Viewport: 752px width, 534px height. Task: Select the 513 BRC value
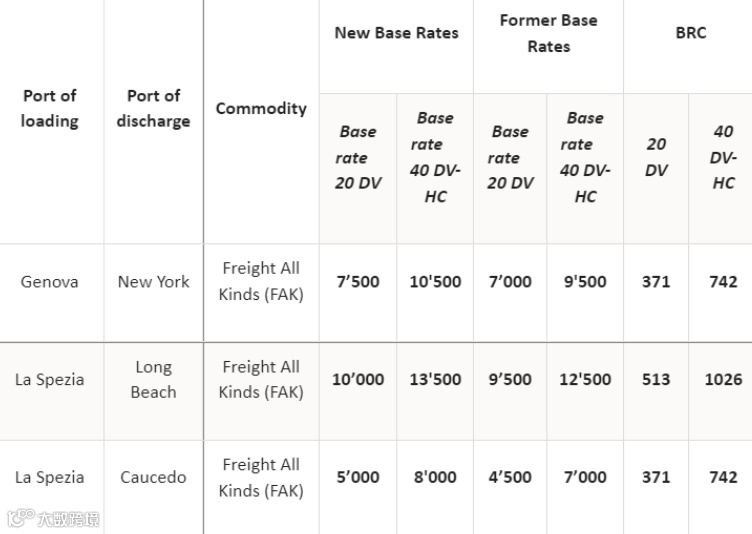tap(656, 380)
